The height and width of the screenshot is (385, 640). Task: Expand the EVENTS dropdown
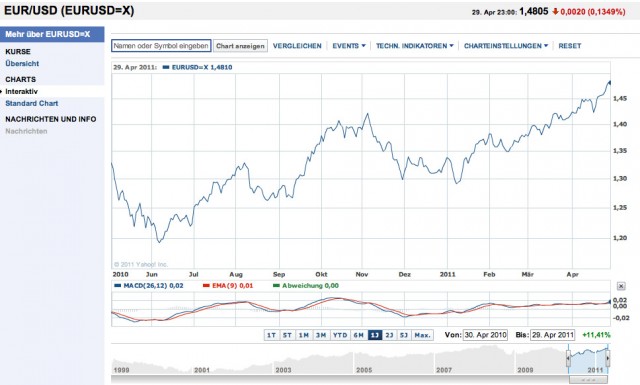pyautogui.click(x=349, y=46)
